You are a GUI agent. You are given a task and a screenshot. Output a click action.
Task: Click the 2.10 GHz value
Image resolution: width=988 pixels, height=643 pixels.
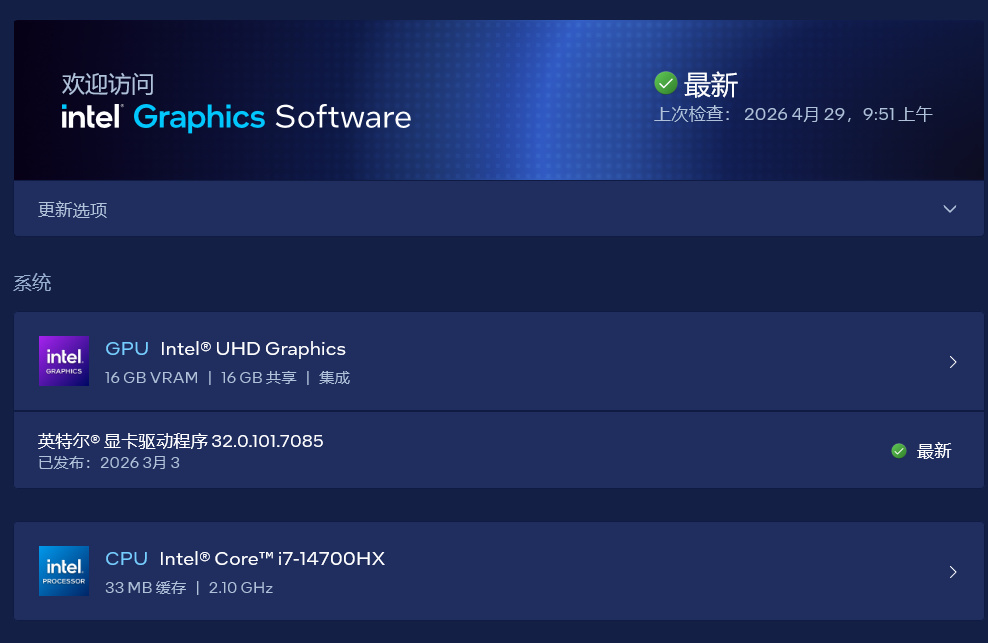241,588
